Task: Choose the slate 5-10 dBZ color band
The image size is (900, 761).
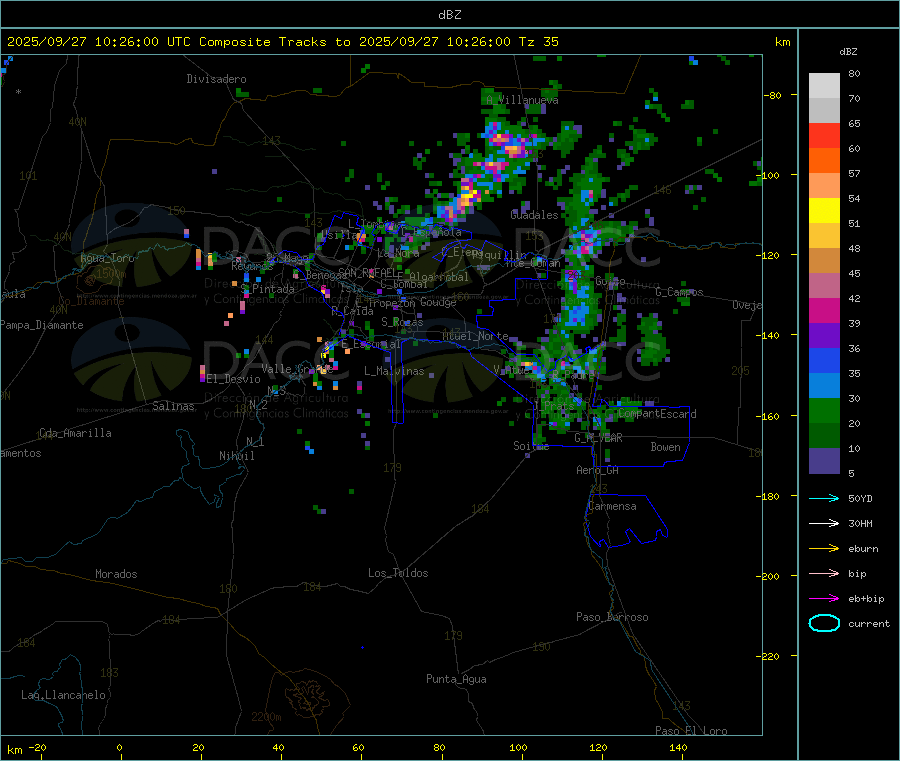Action: tap(824, 461)
